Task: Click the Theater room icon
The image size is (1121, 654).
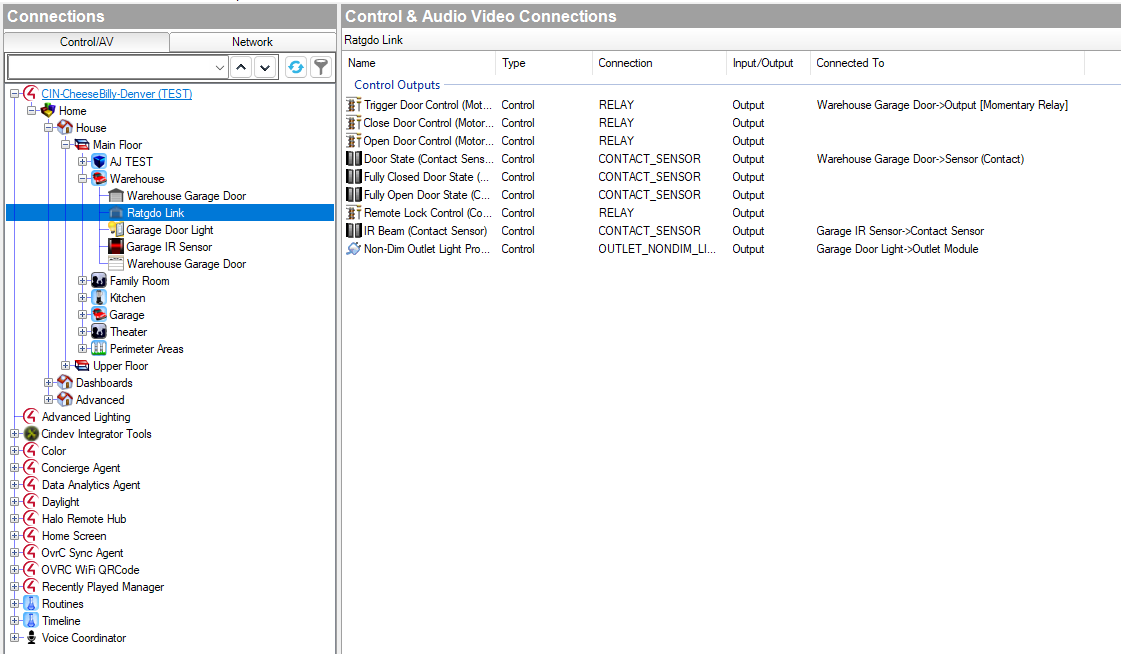Action: (99, 332)
